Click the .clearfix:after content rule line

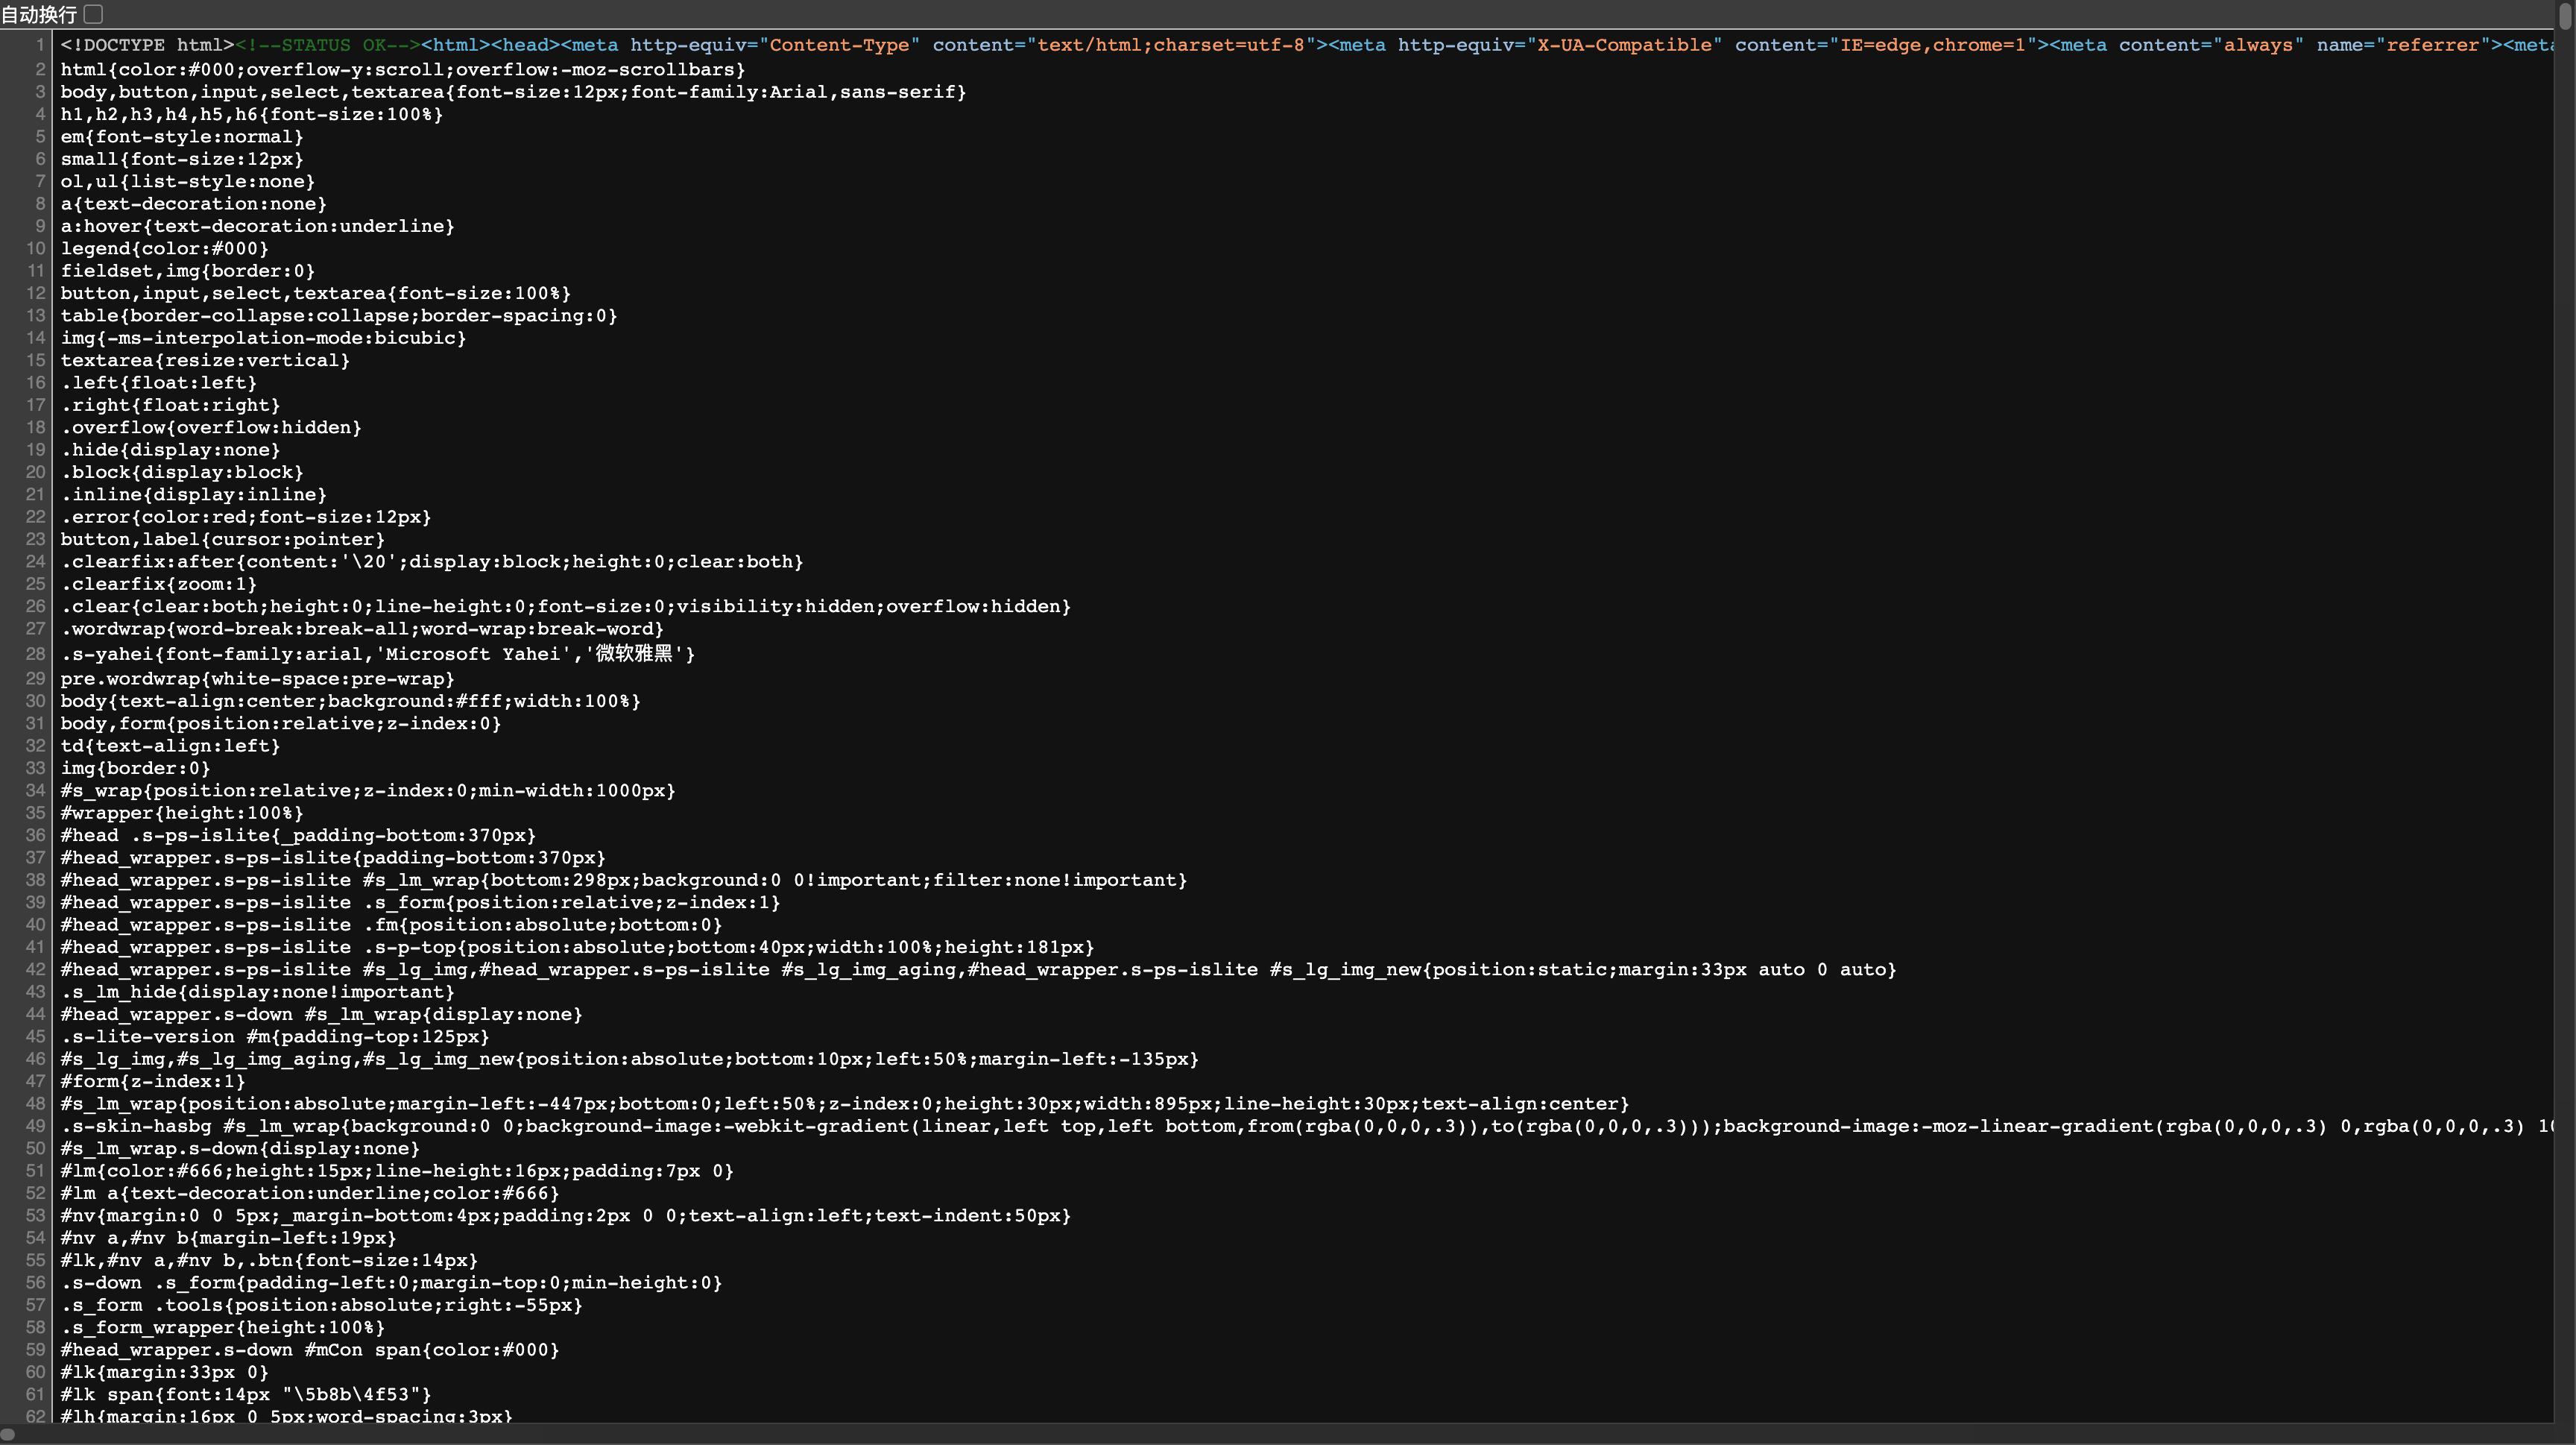431,562
